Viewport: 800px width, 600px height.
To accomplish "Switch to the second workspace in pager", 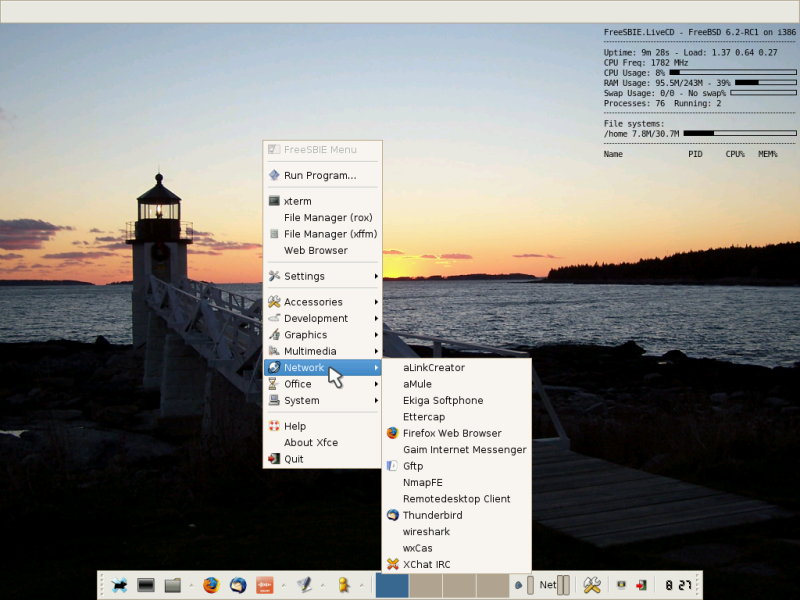I will coord(426,585).
